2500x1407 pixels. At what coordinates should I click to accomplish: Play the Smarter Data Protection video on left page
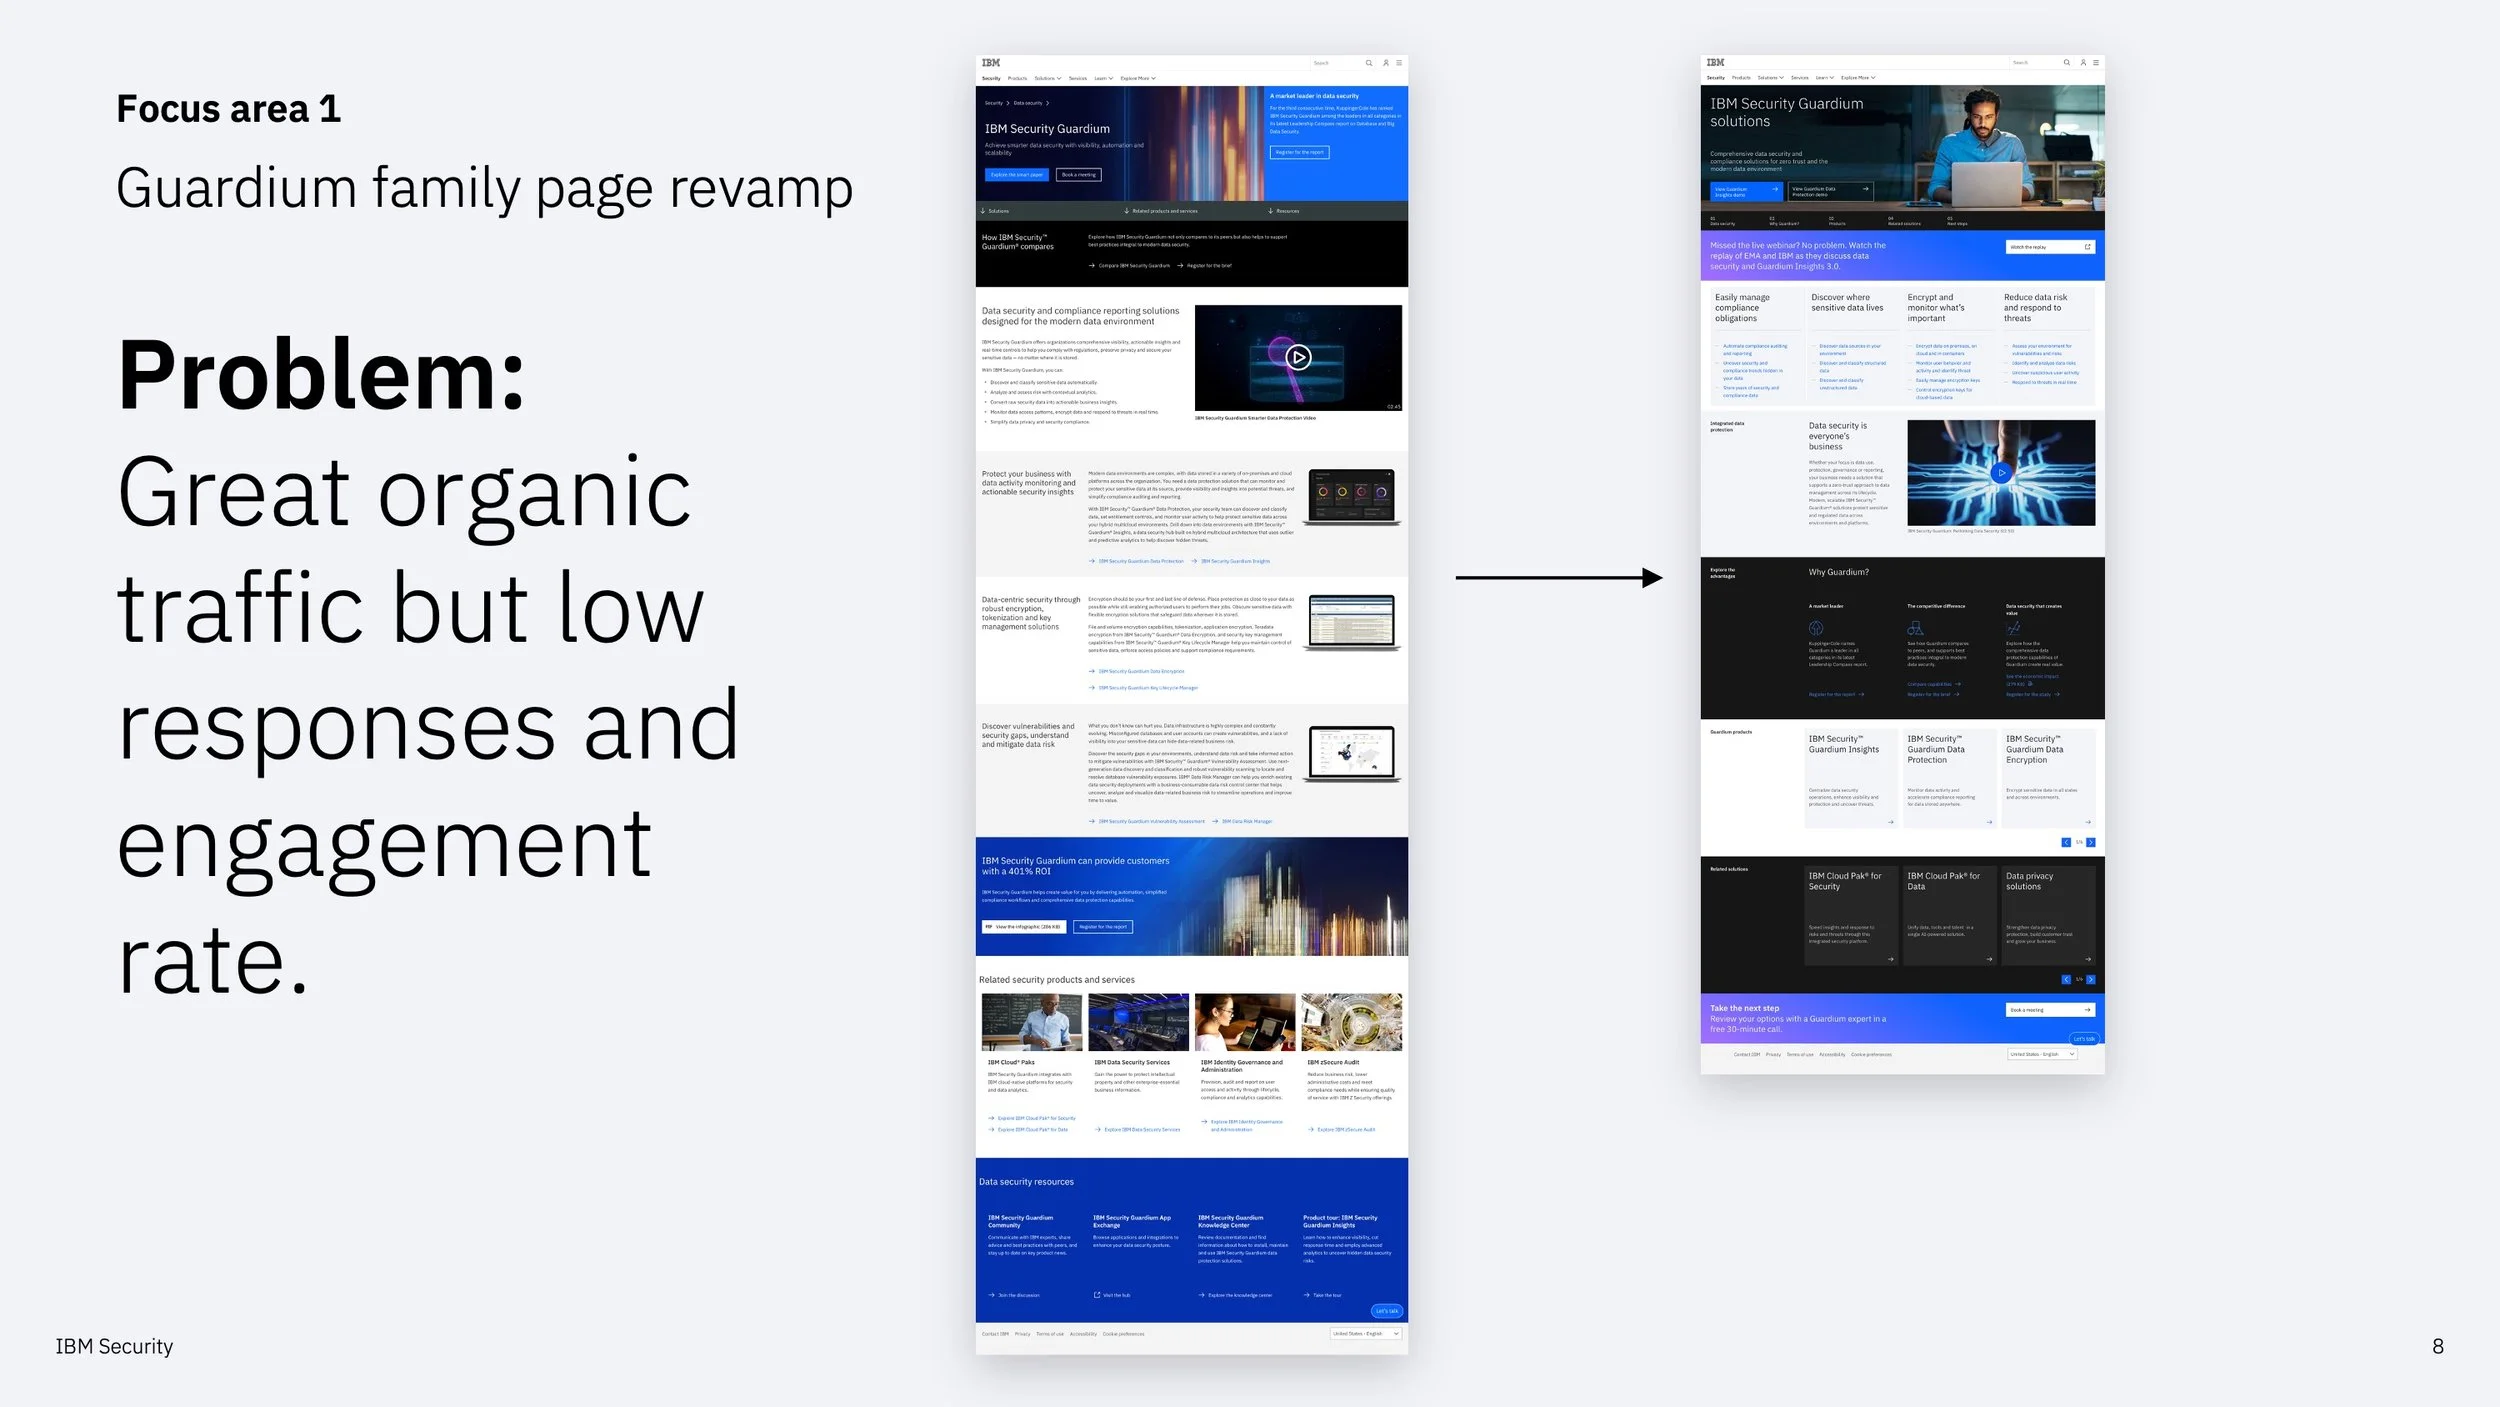[1298, 357]
